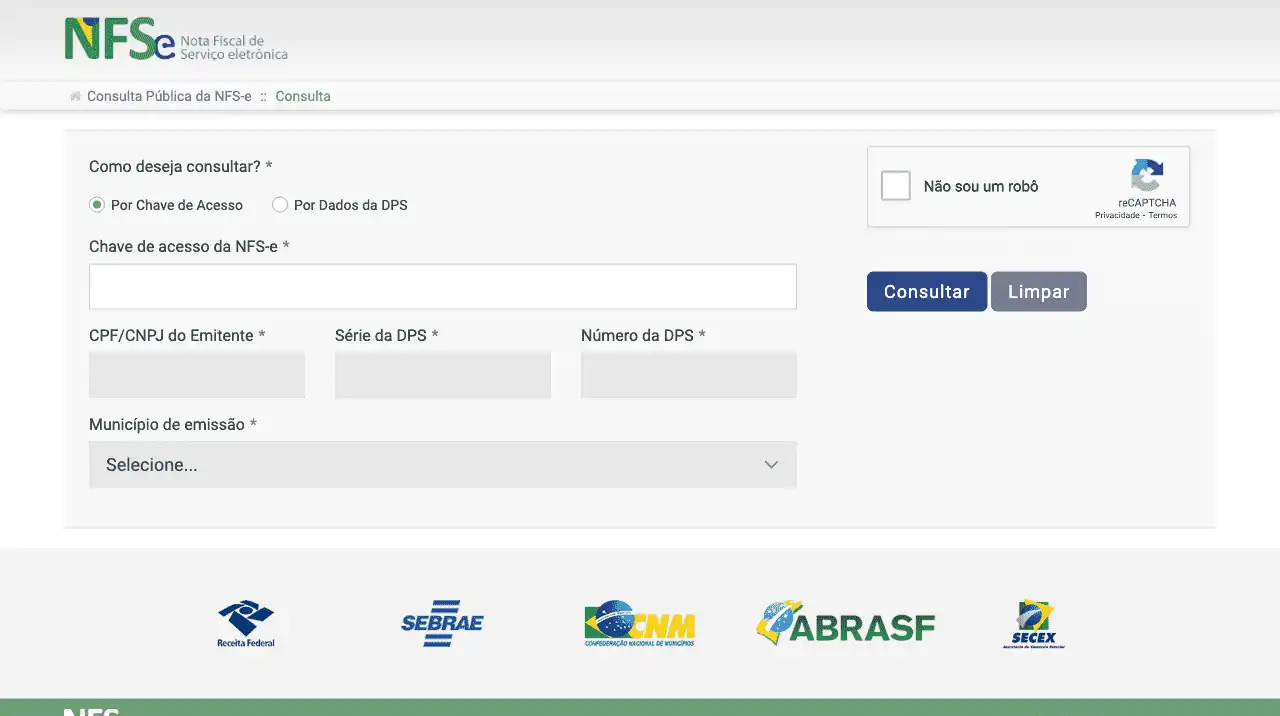Viewport: 1280px width, 716px height.
Task: Open the reCAPTCHA Termos link
Action: [1163, 216]
